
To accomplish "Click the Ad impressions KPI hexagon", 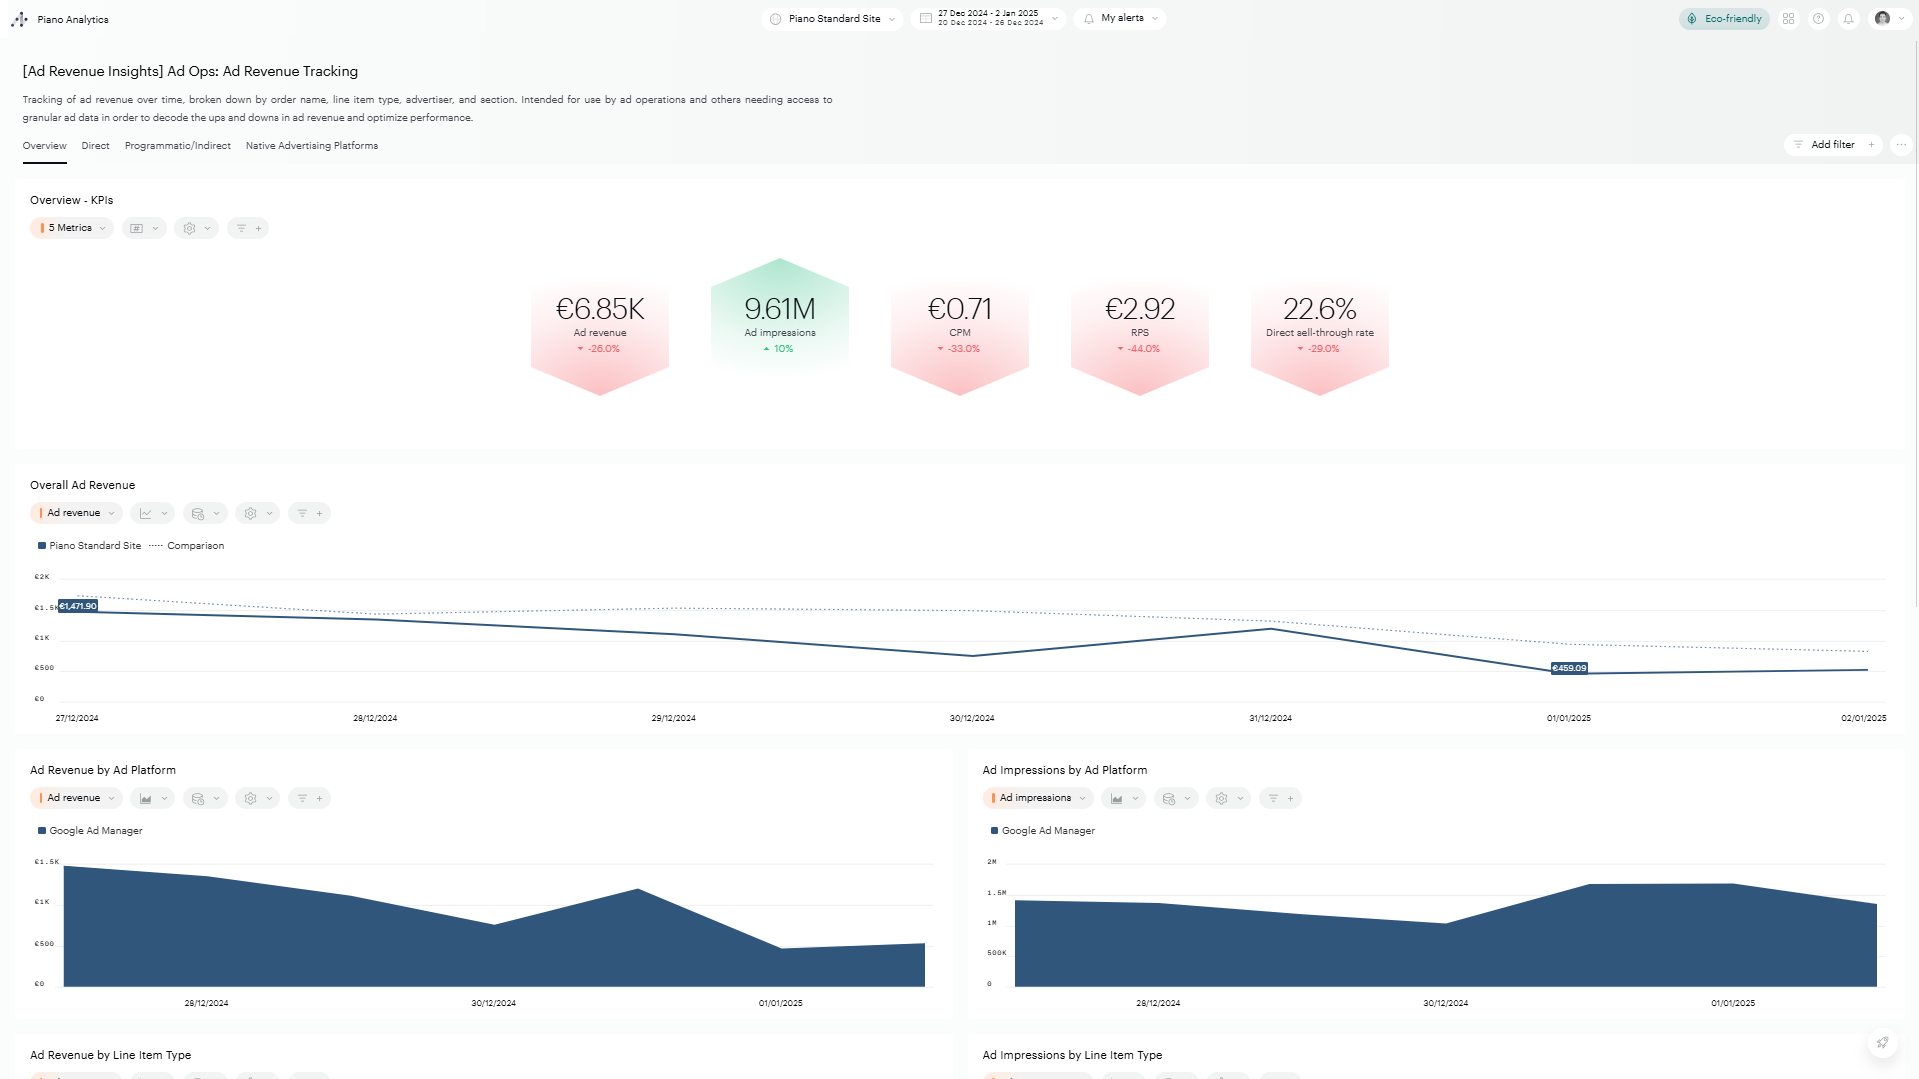I will click(x=779, y=320).
